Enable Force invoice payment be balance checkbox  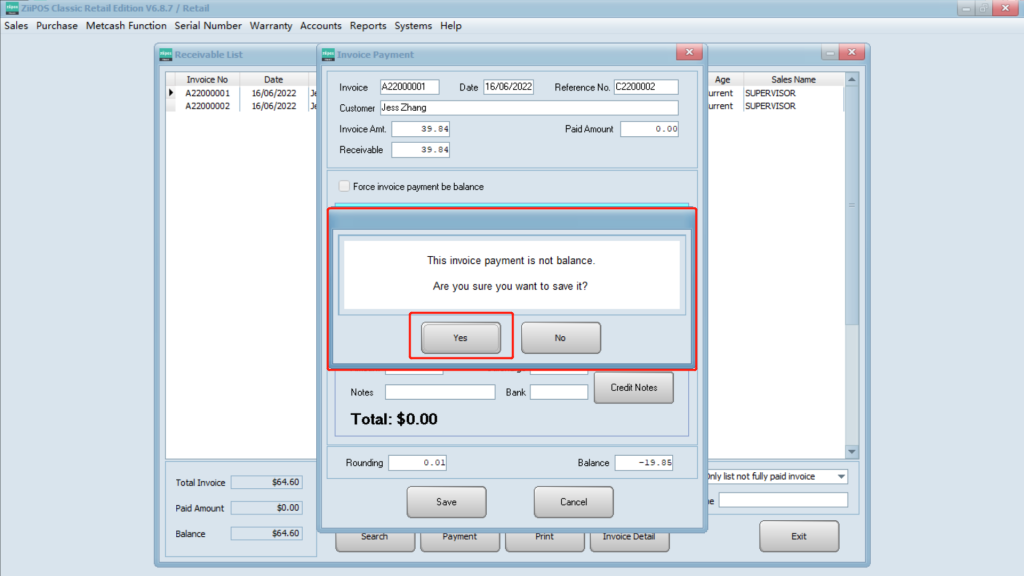click(345, 187)
